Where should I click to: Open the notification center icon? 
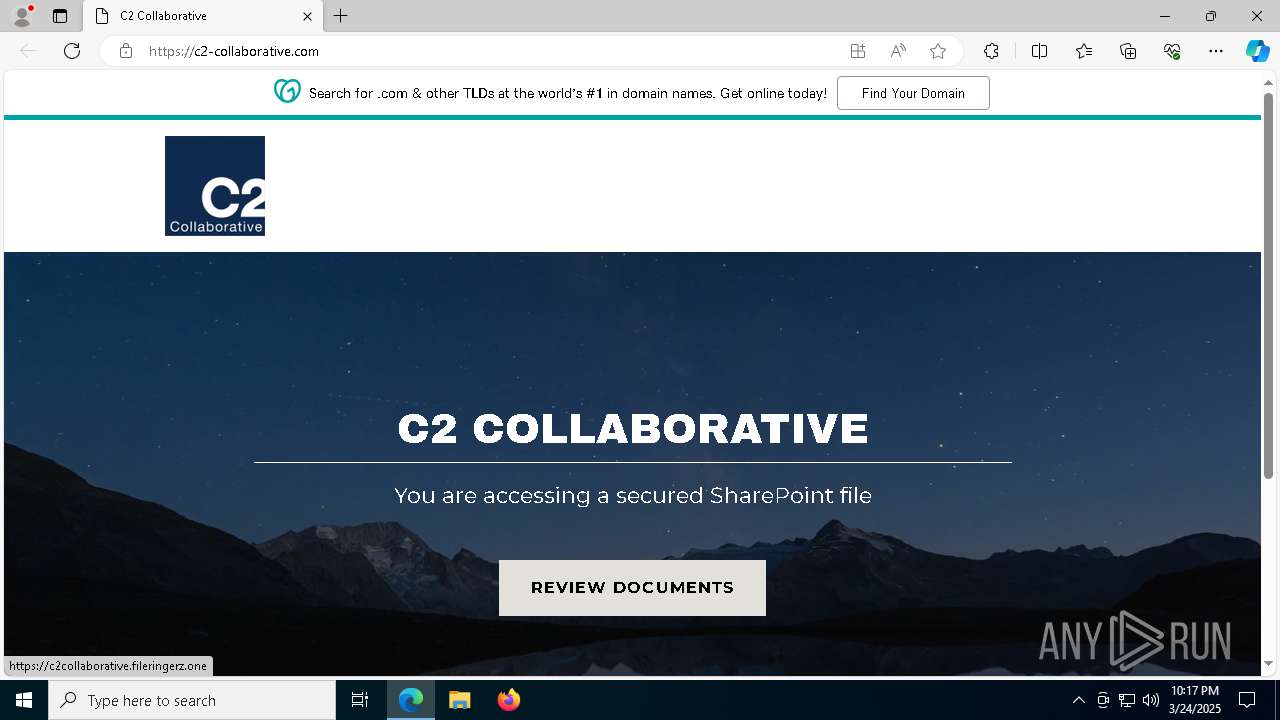[1247, 700]
